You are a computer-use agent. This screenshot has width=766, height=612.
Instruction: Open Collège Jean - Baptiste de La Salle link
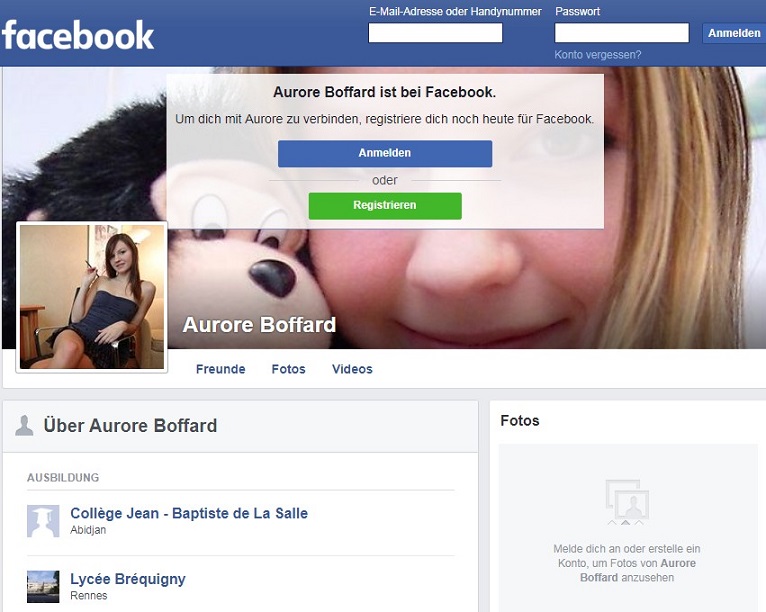click(189, 513)
